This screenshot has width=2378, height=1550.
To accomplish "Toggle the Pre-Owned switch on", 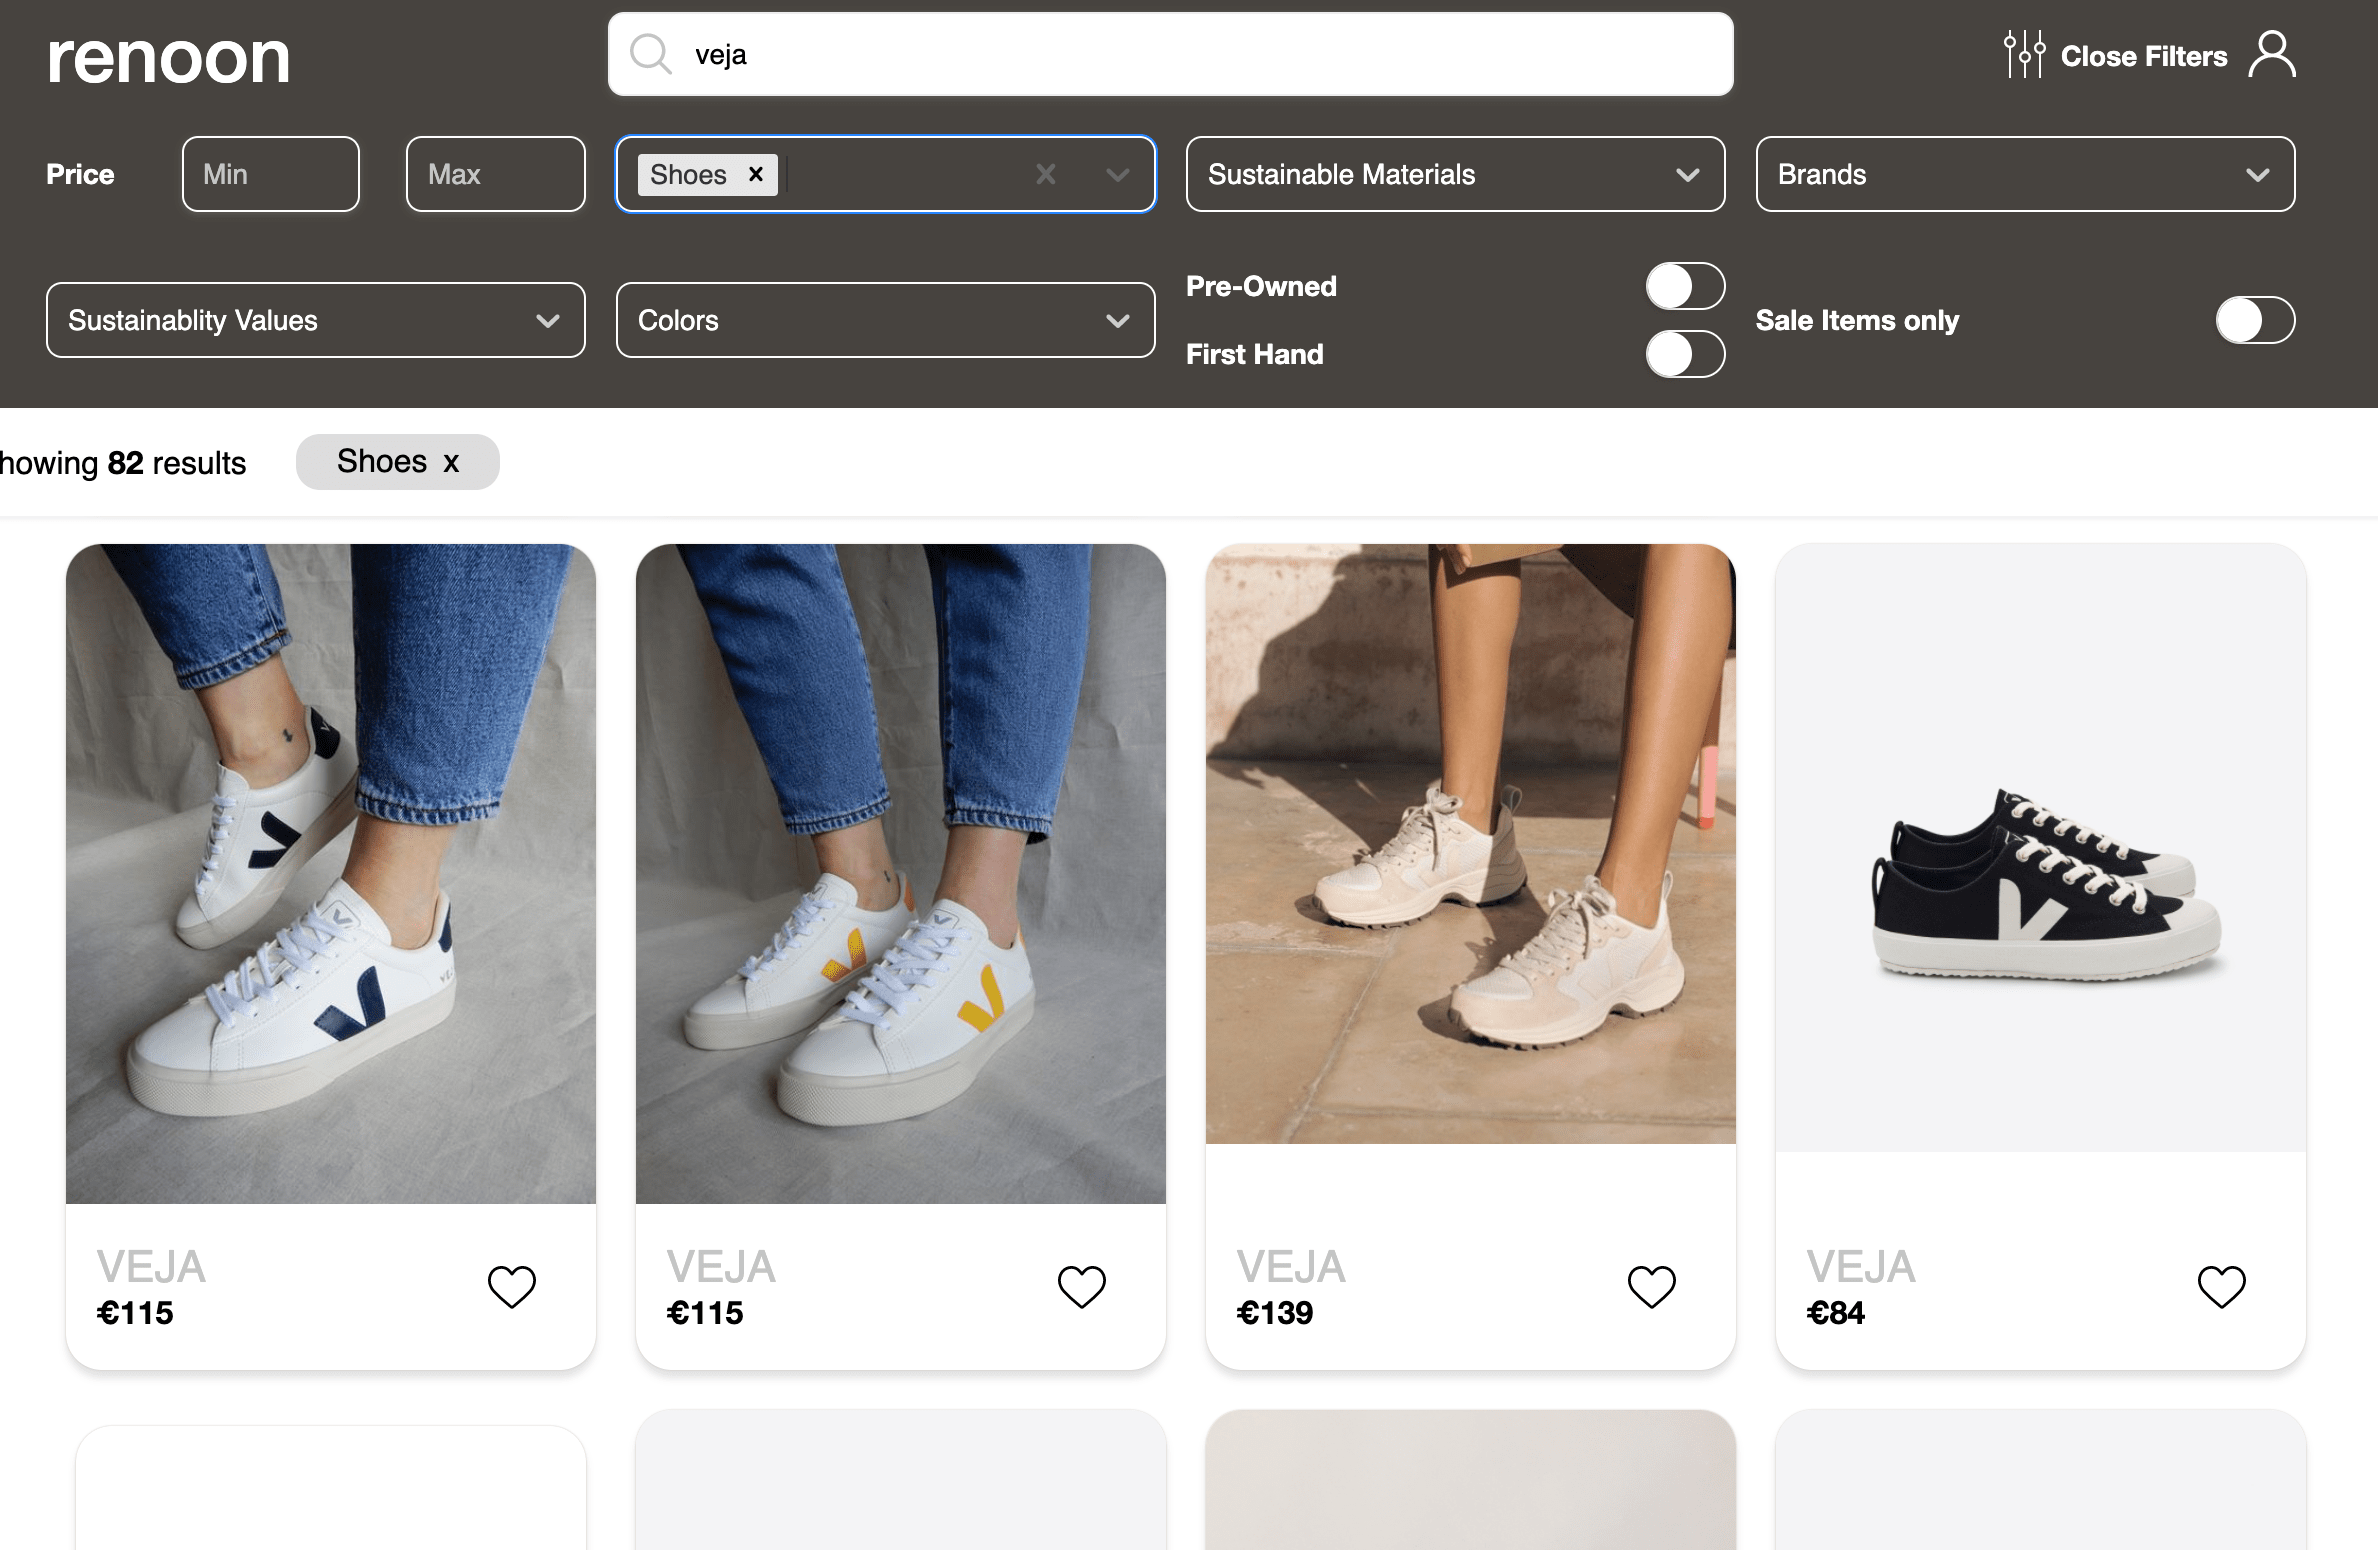I will 1683,286.
